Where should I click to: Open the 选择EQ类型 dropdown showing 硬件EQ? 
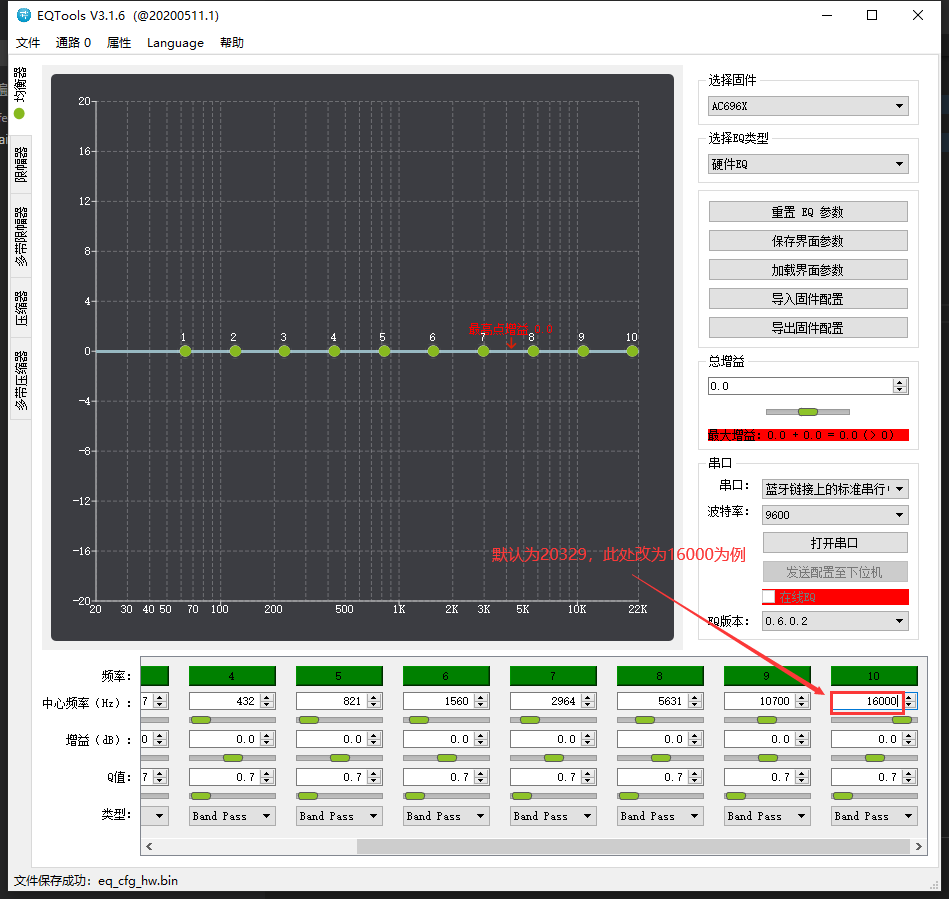tap(808, 164)
